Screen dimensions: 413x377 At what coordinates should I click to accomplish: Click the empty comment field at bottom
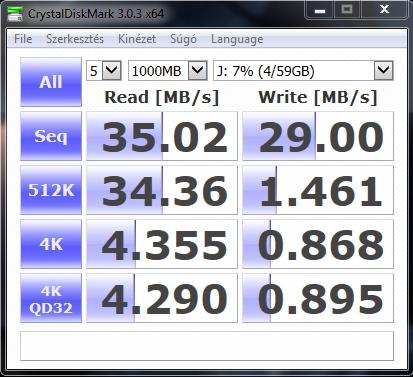(x=207, y=346)
